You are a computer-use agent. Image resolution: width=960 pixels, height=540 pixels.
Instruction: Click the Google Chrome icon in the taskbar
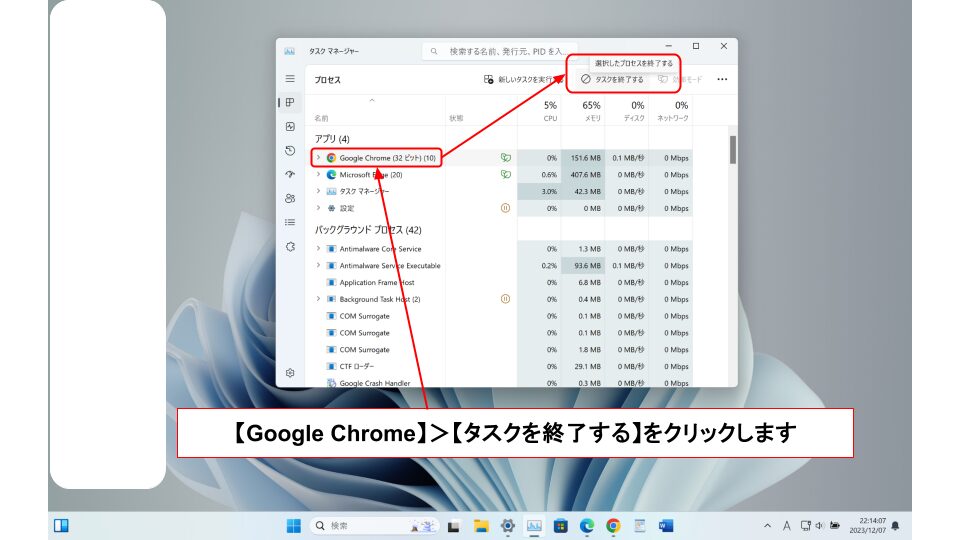tap(613, 526)
